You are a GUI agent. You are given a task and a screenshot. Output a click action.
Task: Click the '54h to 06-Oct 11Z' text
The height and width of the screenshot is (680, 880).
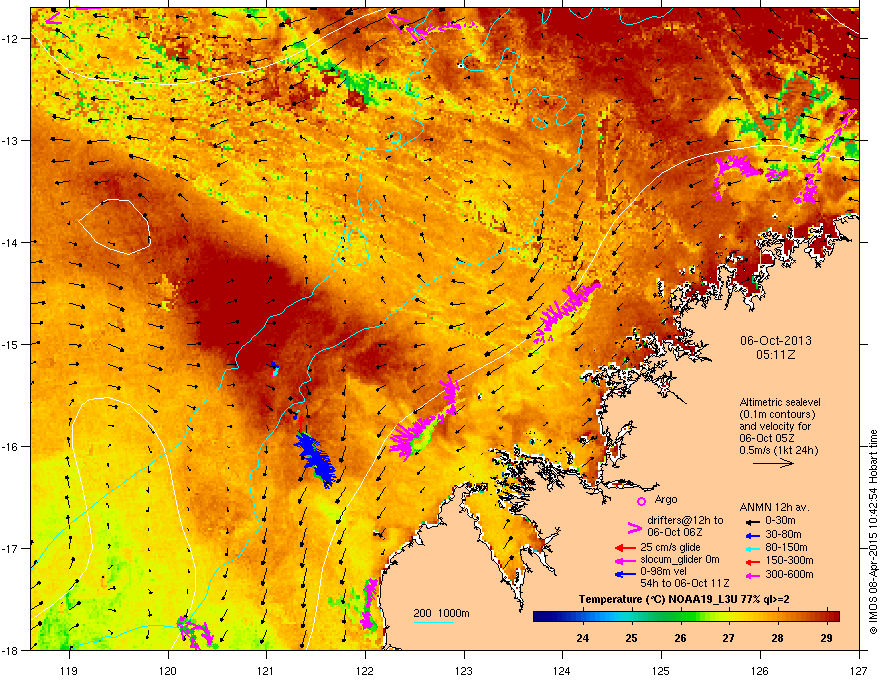point(685,583)
